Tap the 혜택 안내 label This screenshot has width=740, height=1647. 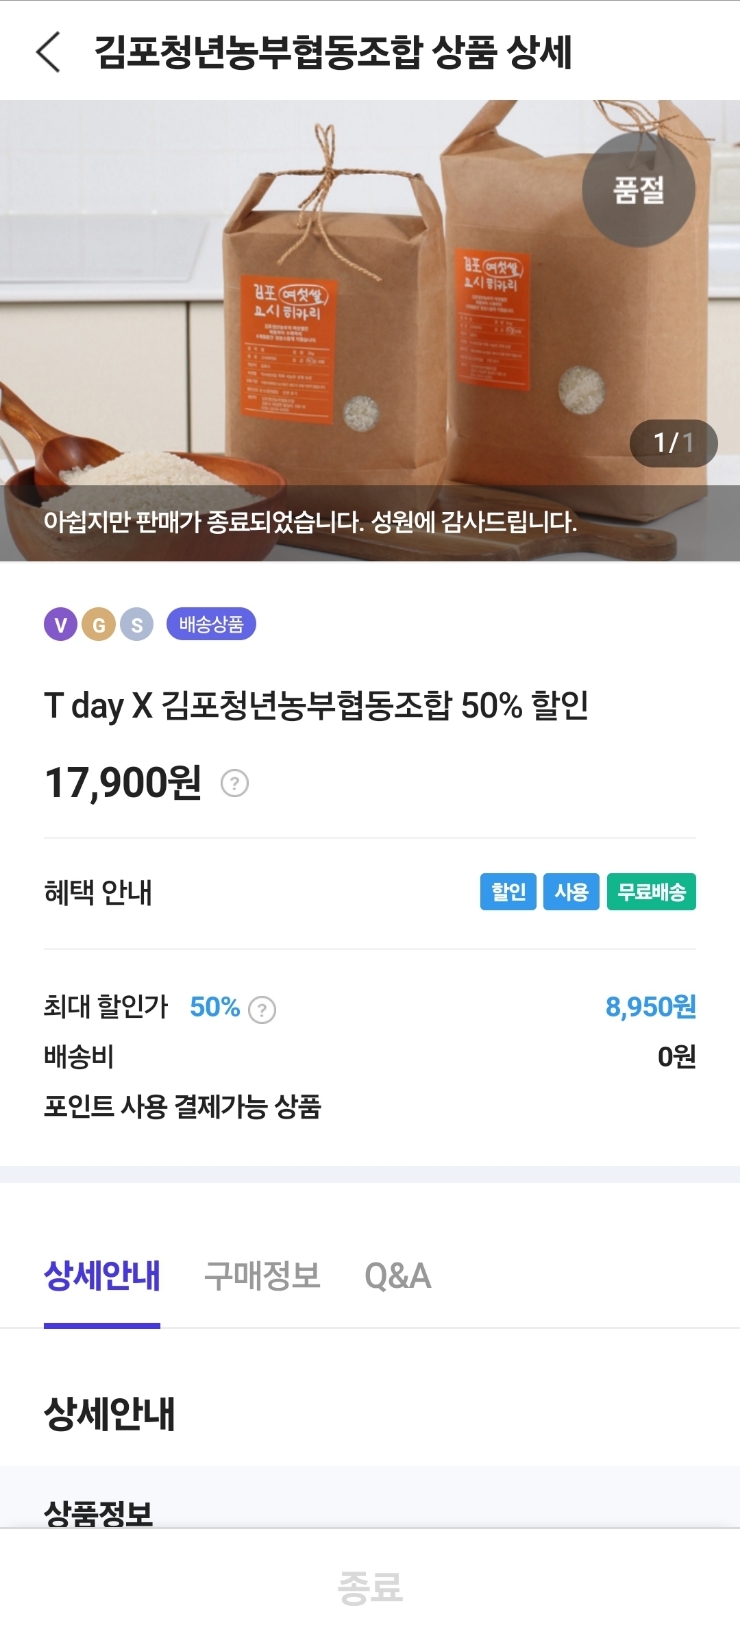(x=98, y=892)
